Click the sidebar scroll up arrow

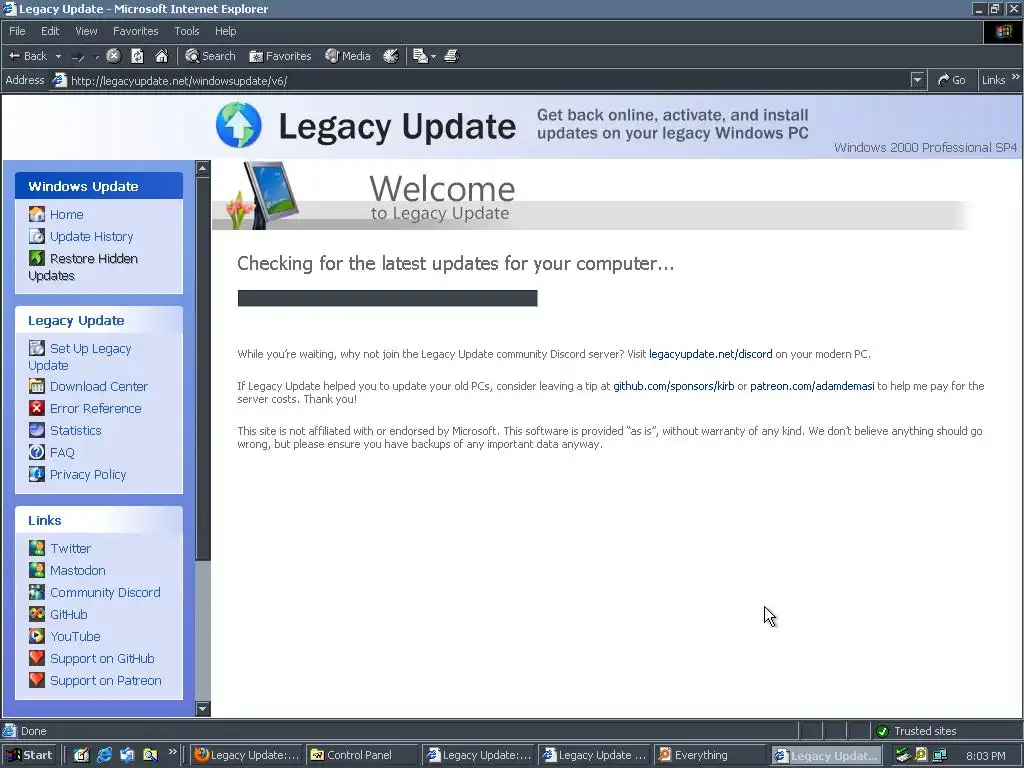click(203, 168)
